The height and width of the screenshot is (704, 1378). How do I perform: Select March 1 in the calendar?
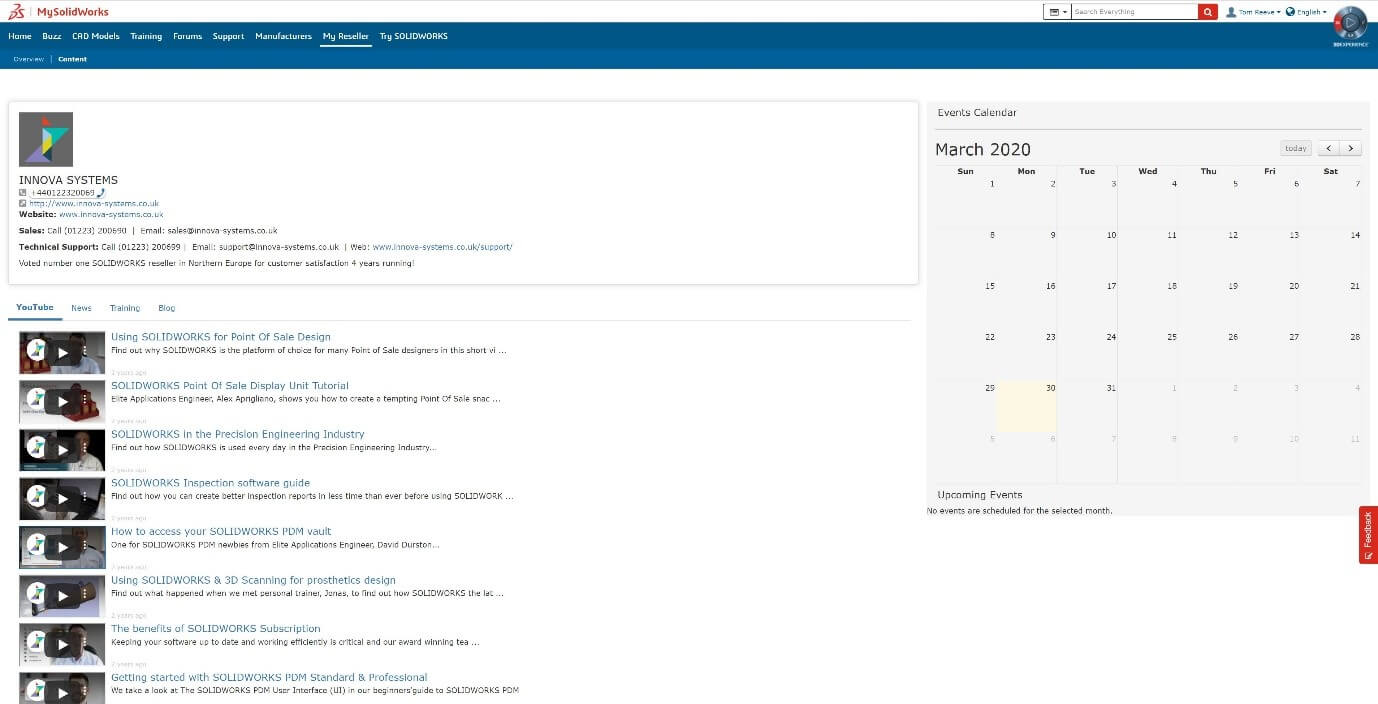[965, 201]
